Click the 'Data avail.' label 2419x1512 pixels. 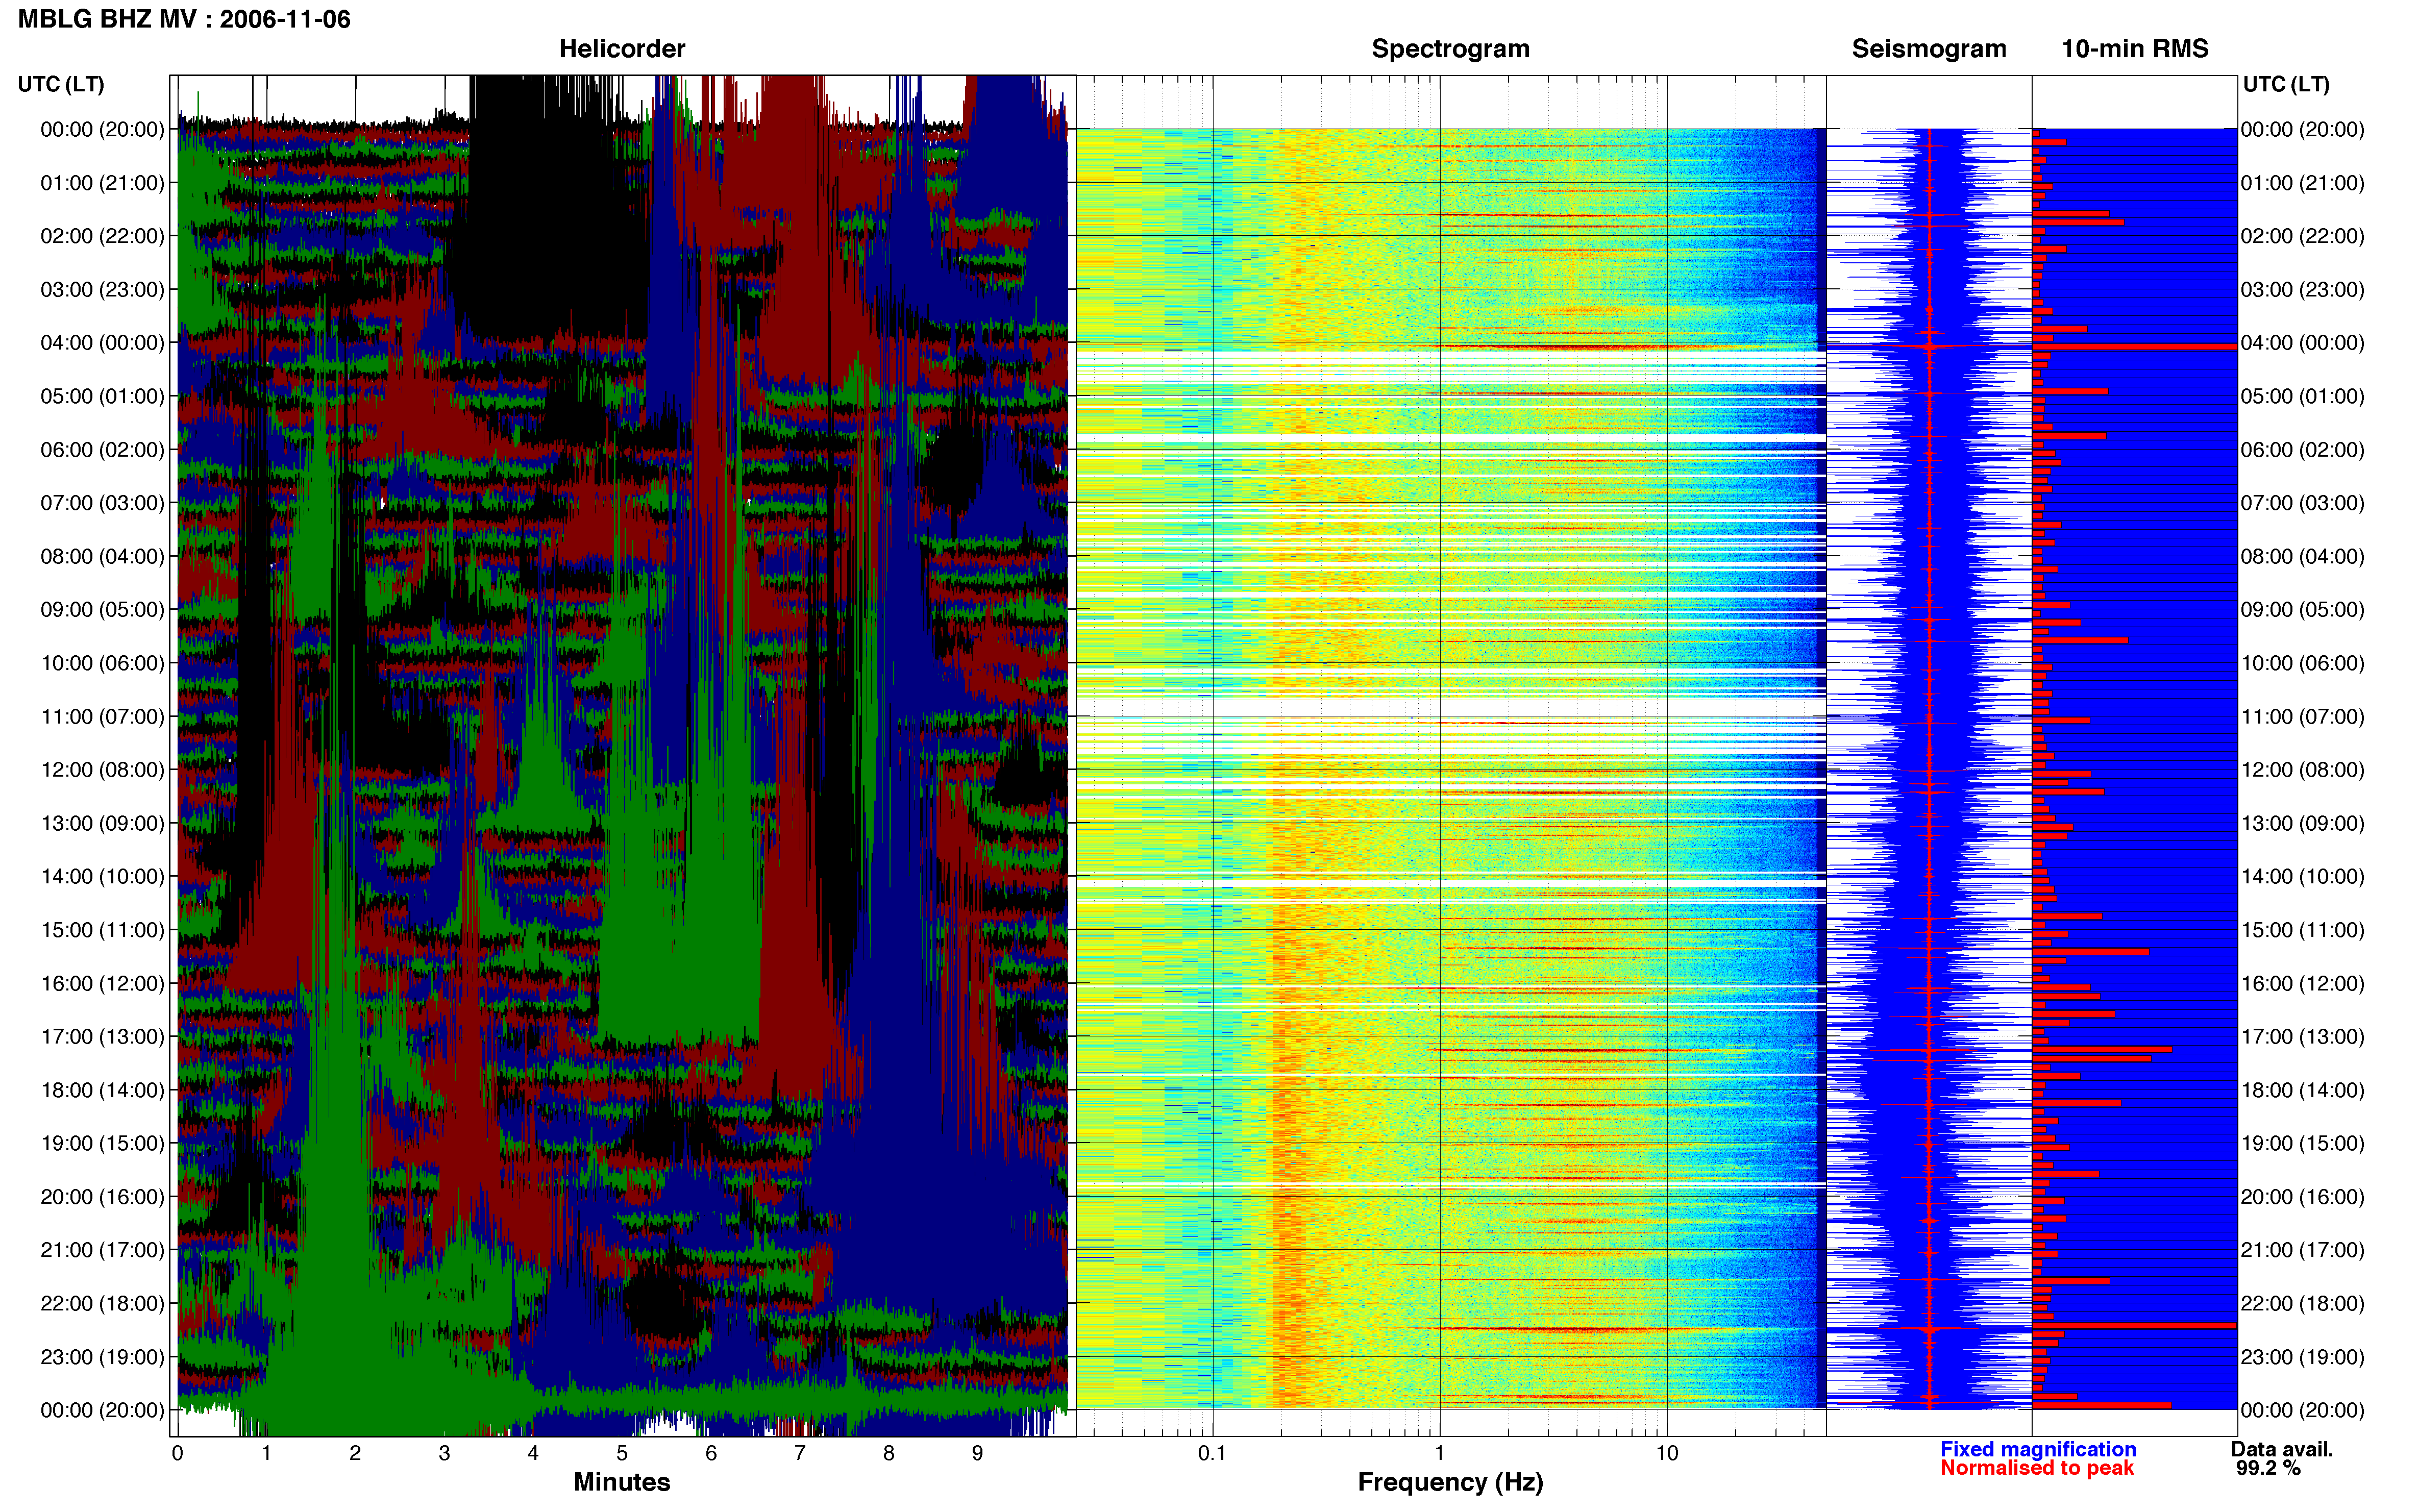coord(2282,1449)
